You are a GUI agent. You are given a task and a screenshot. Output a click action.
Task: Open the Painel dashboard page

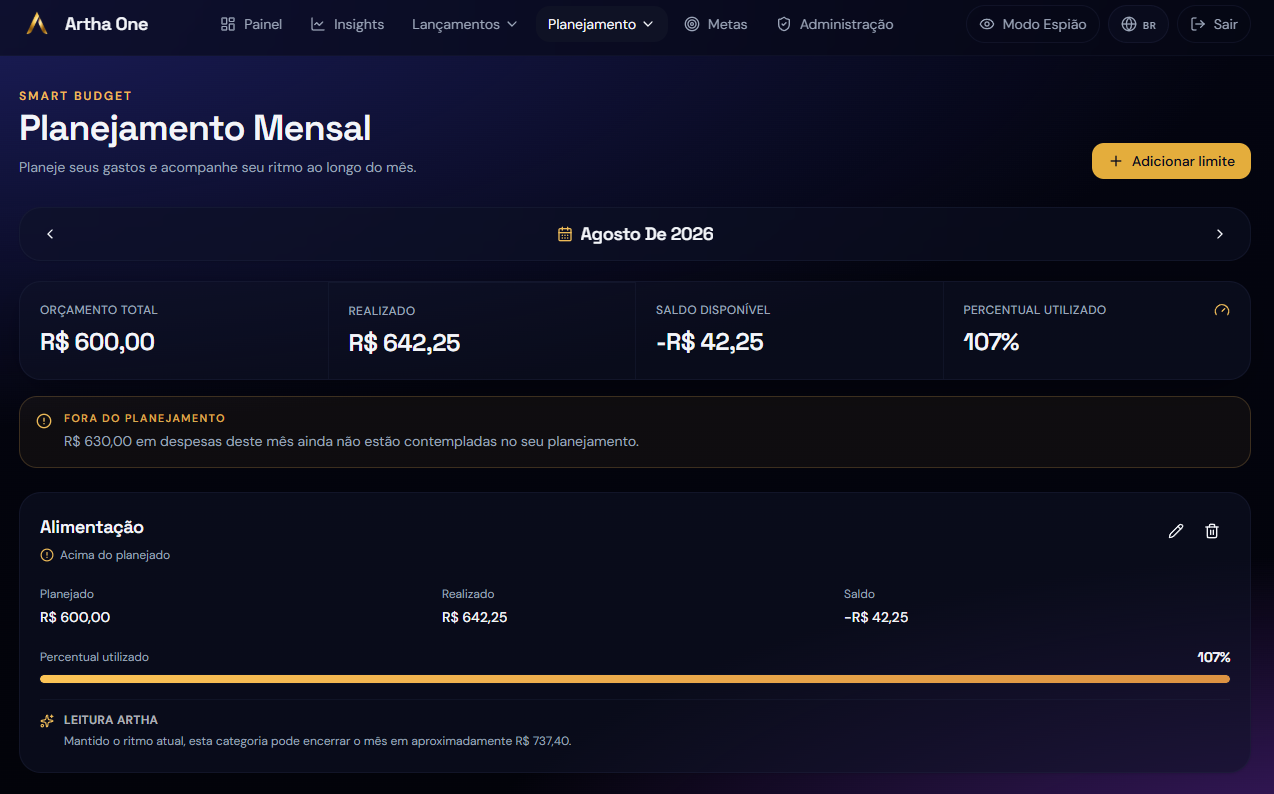coord(251,24)
